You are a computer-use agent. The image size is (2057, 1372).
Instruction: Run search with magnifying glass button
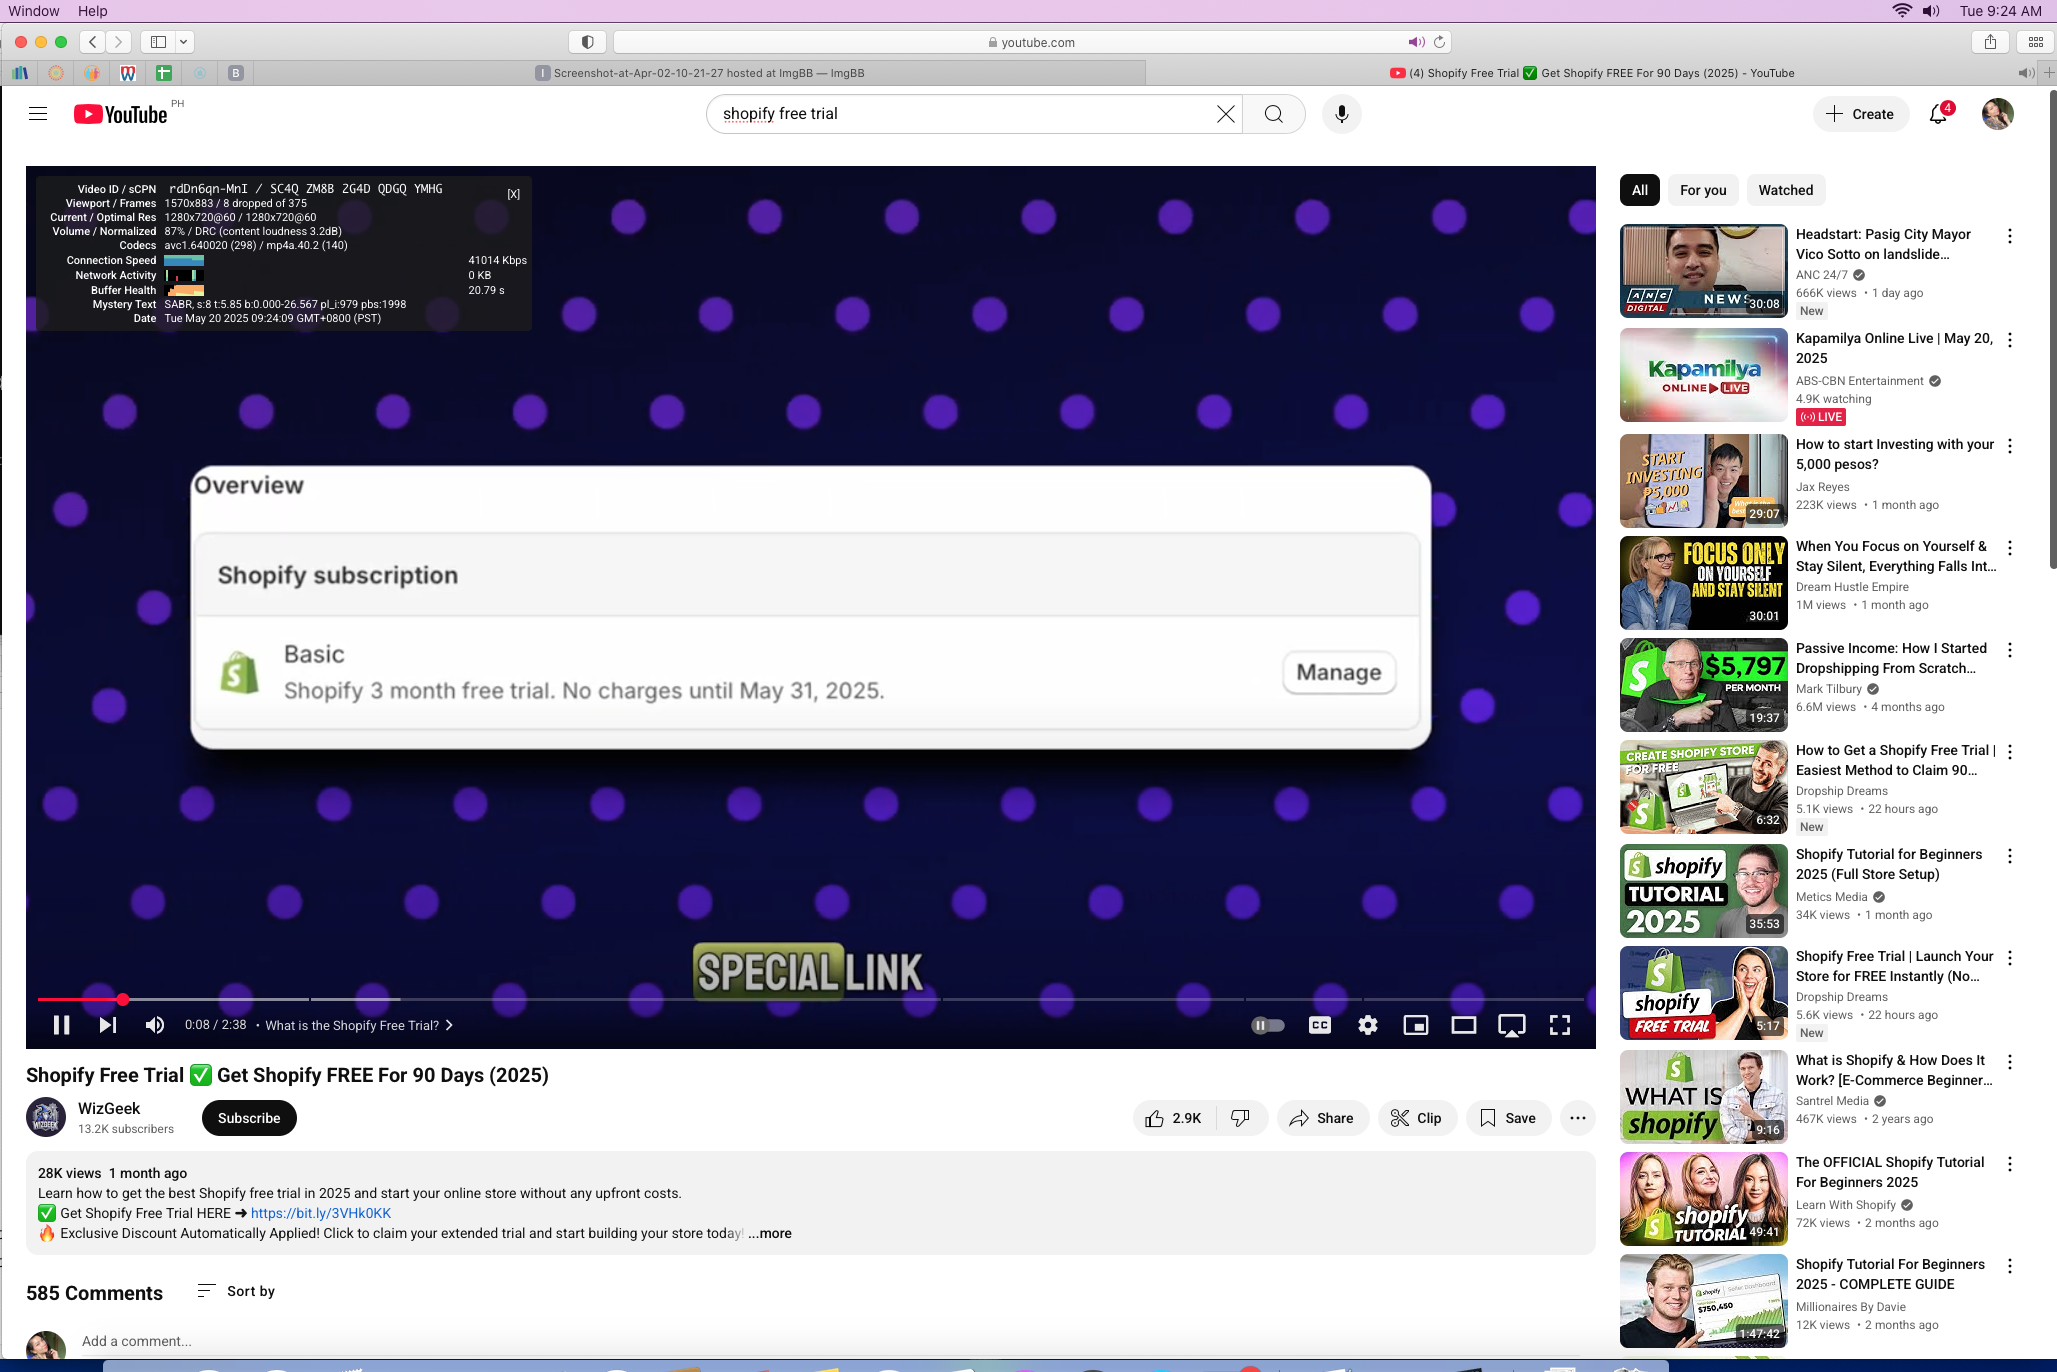click(1273, 114)
